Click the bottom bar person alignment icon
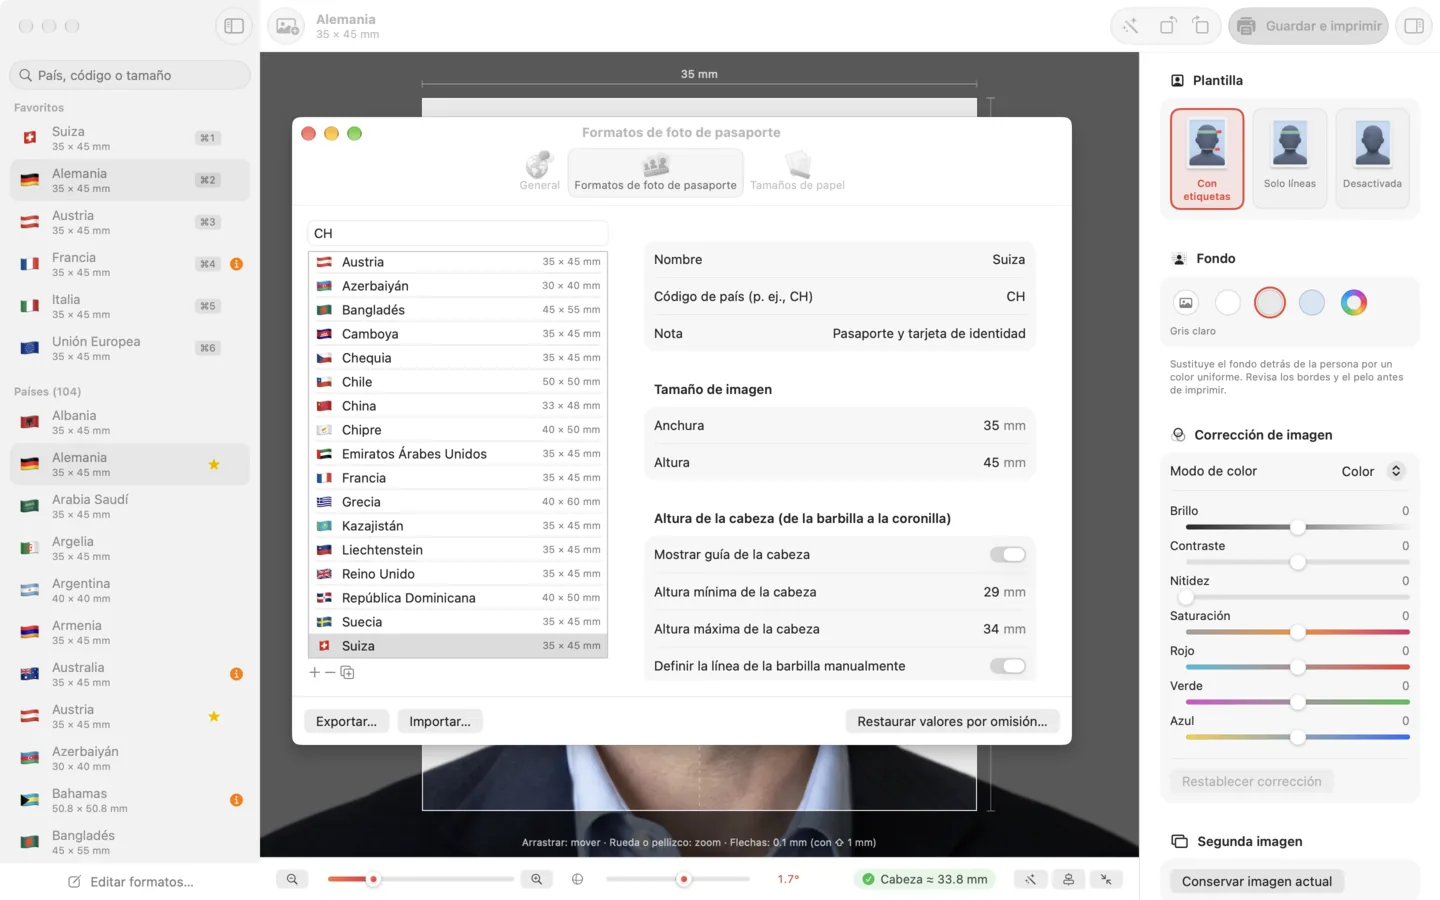1440x900 pixels. [1068, 879]
